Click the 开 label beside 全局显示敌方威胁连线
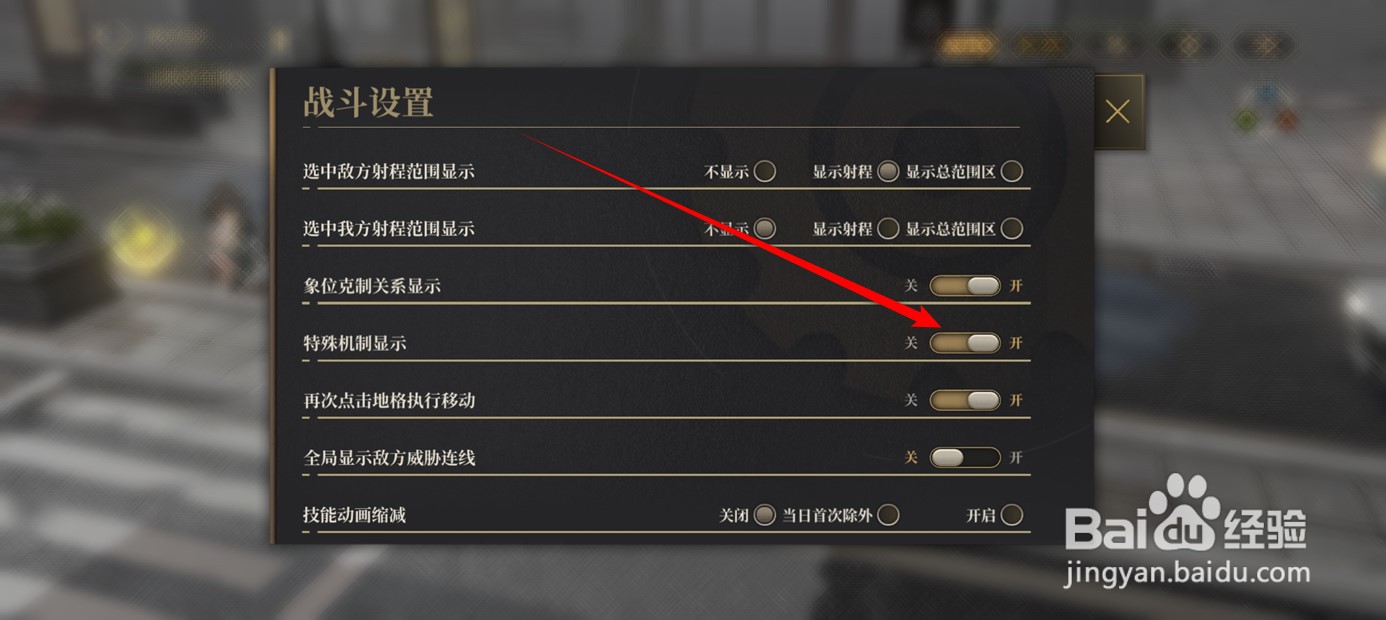Viewport: 1386px width, 620px height. tap(1016, 457)
